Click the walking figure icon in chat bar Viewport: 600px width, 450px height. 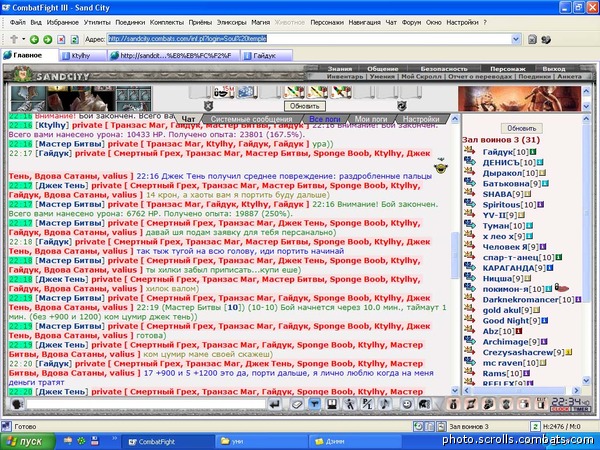click(349, 404)
